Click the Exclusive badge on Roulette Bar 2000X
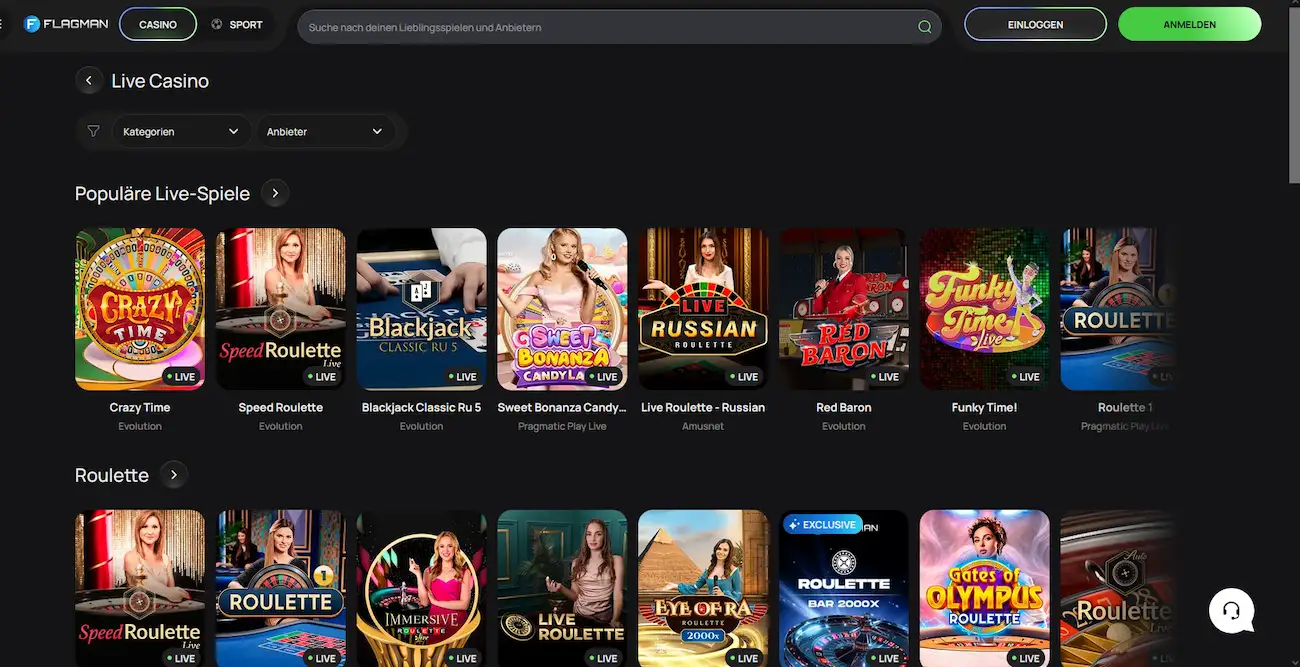The height and width of the screenshot is (667, 1300). tap(822, 524)
